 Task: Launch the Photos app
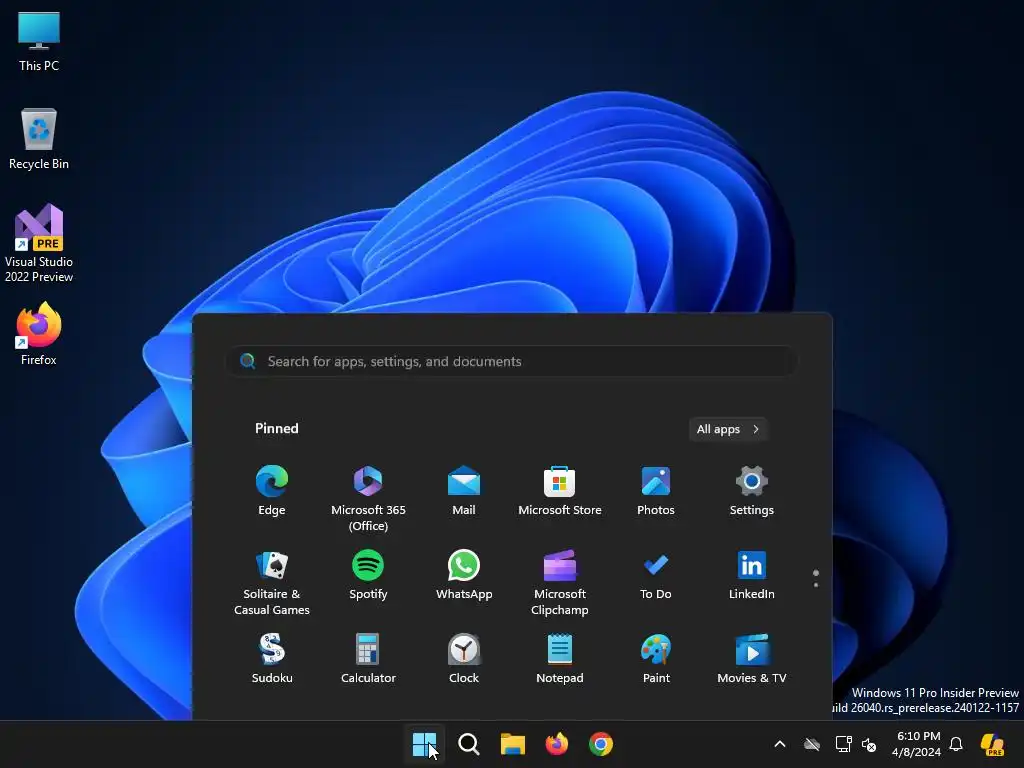(656, 491)
